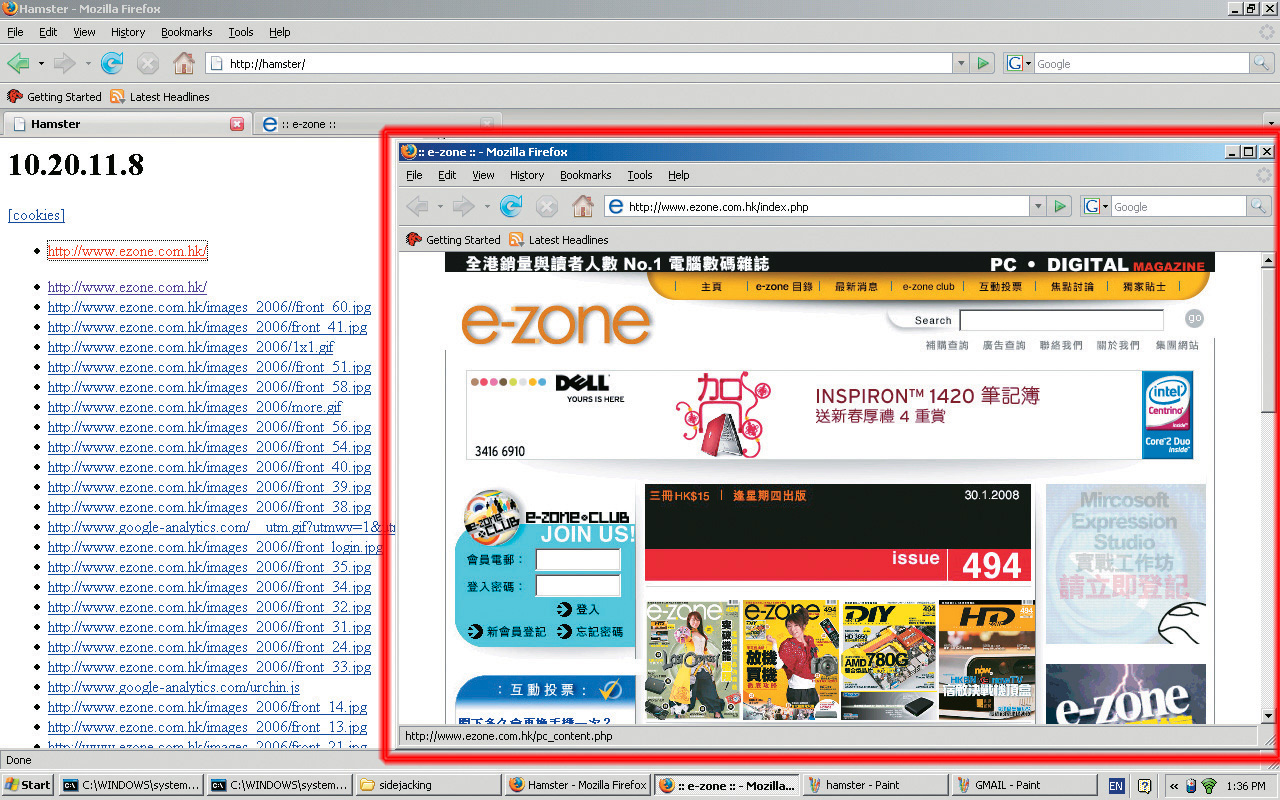Click 新會員登記 new member registration link
This screenshot has height=800, width=1280.
[x=508, y=632]
